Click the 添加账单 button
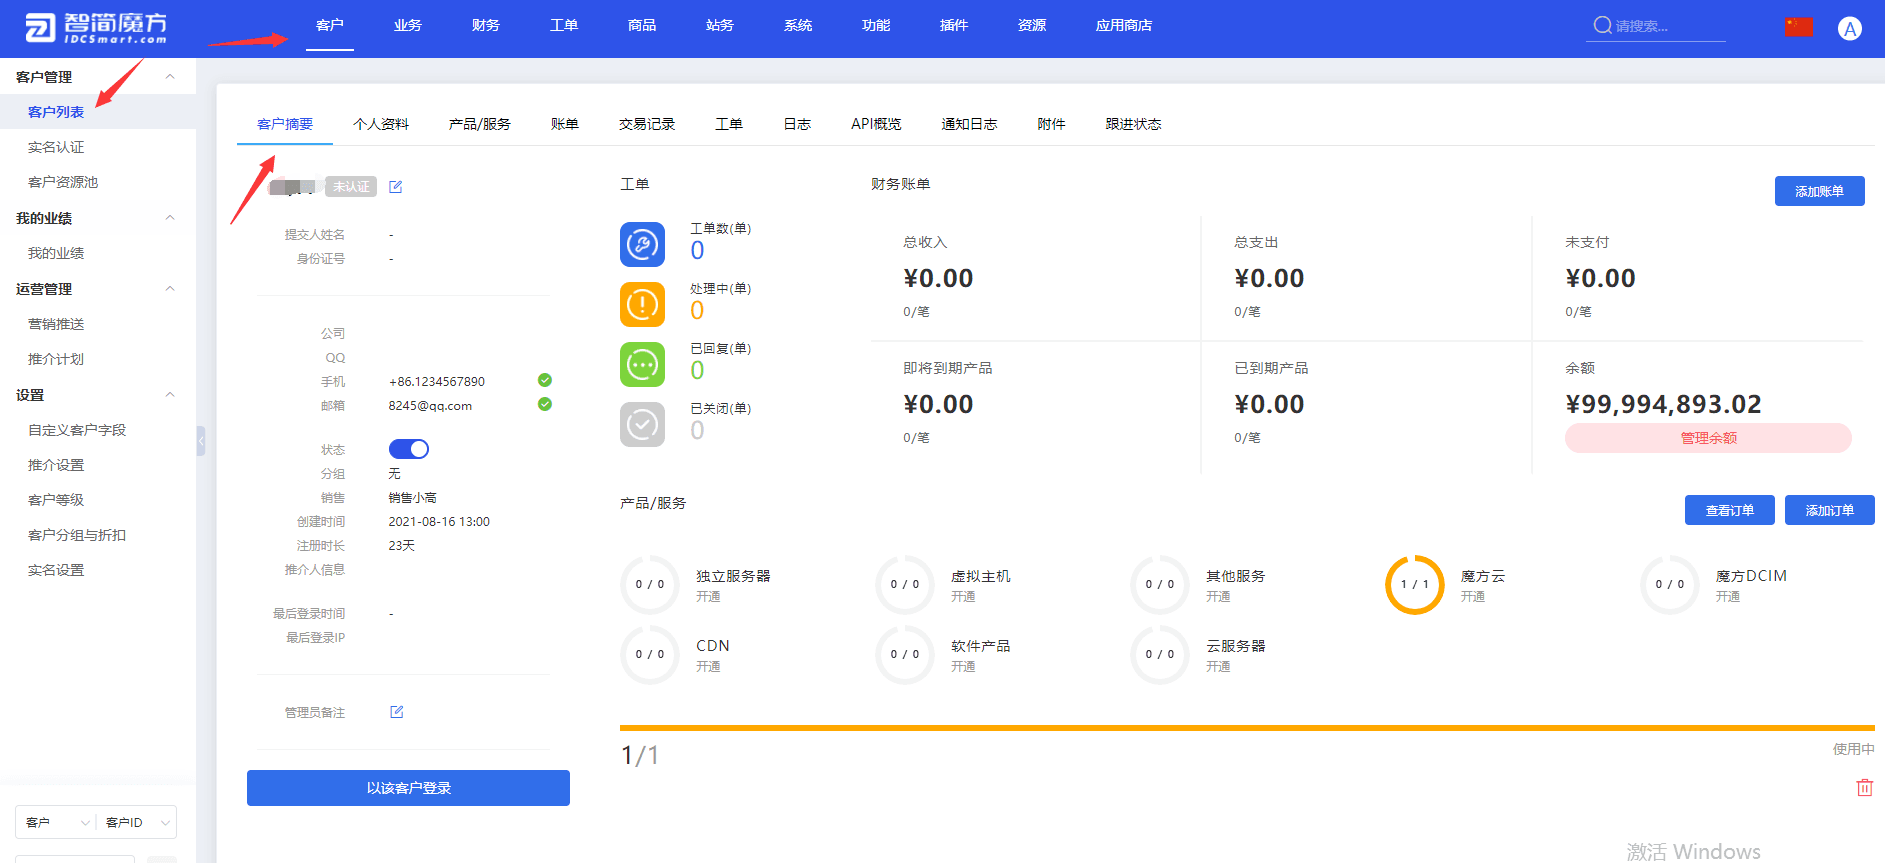The image size is (1885, 863). pos(1819,191)
